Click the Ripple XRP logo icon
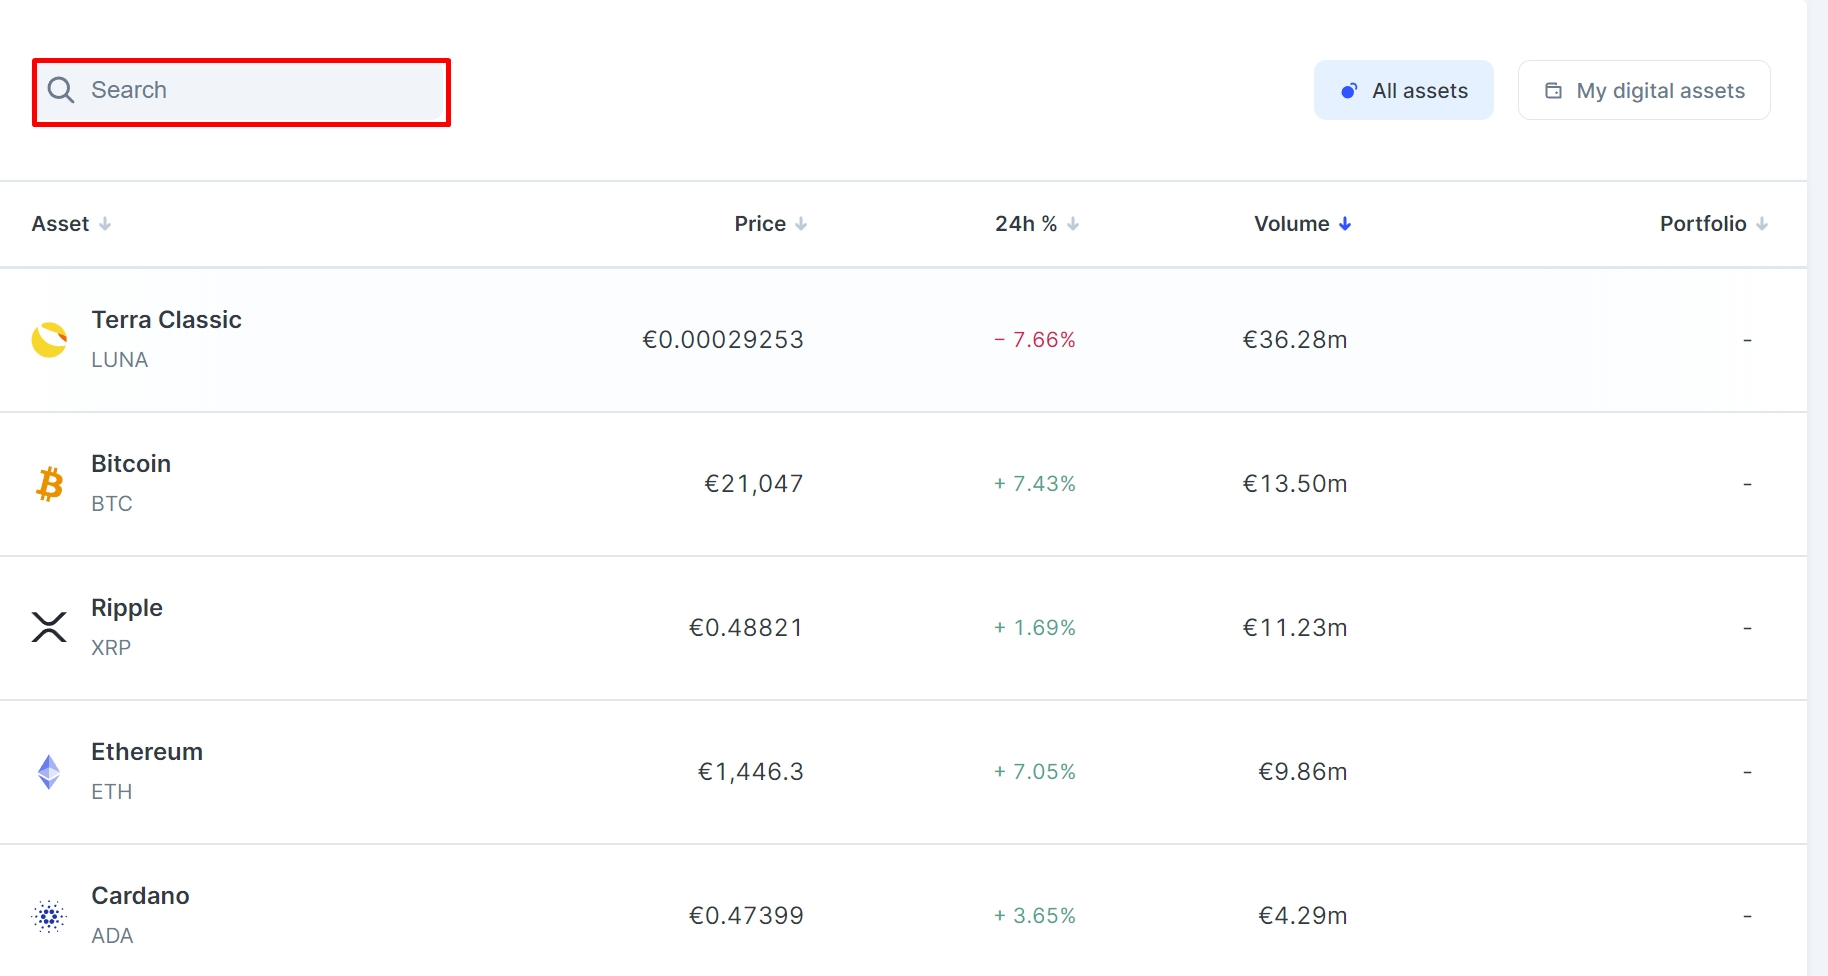 49,628
